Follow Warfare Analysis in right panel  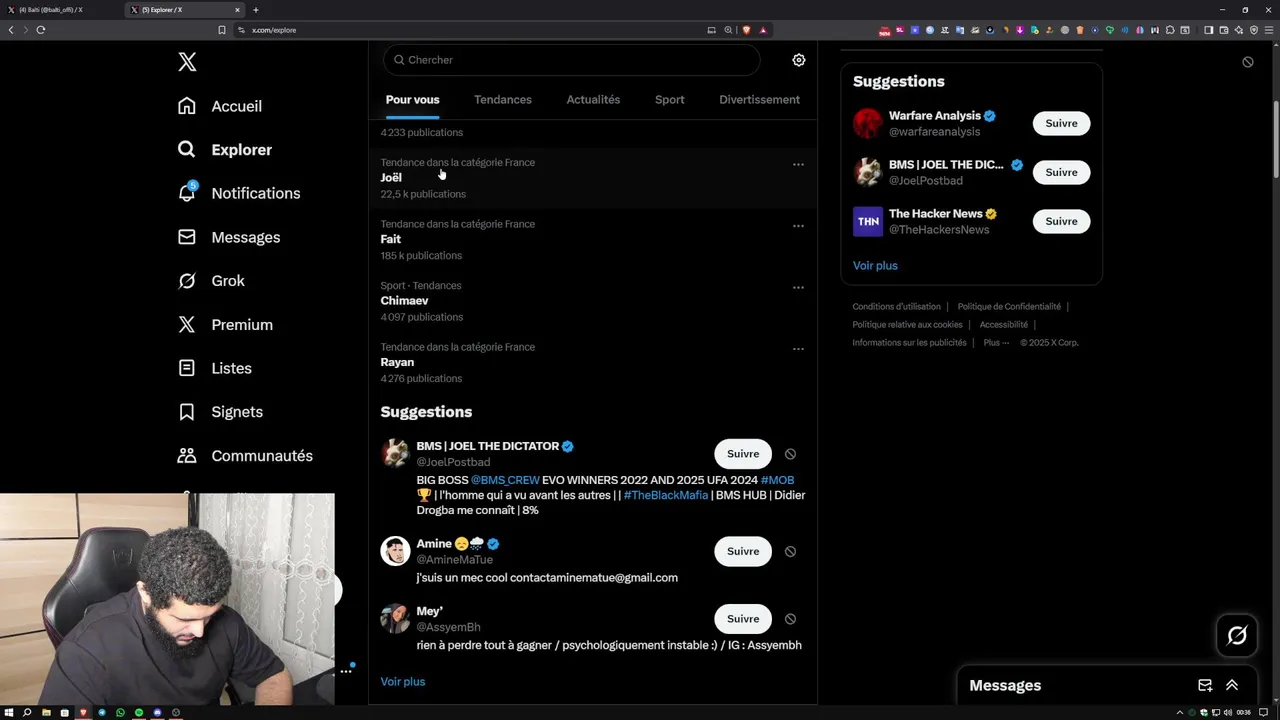[x=1061, y=124]
